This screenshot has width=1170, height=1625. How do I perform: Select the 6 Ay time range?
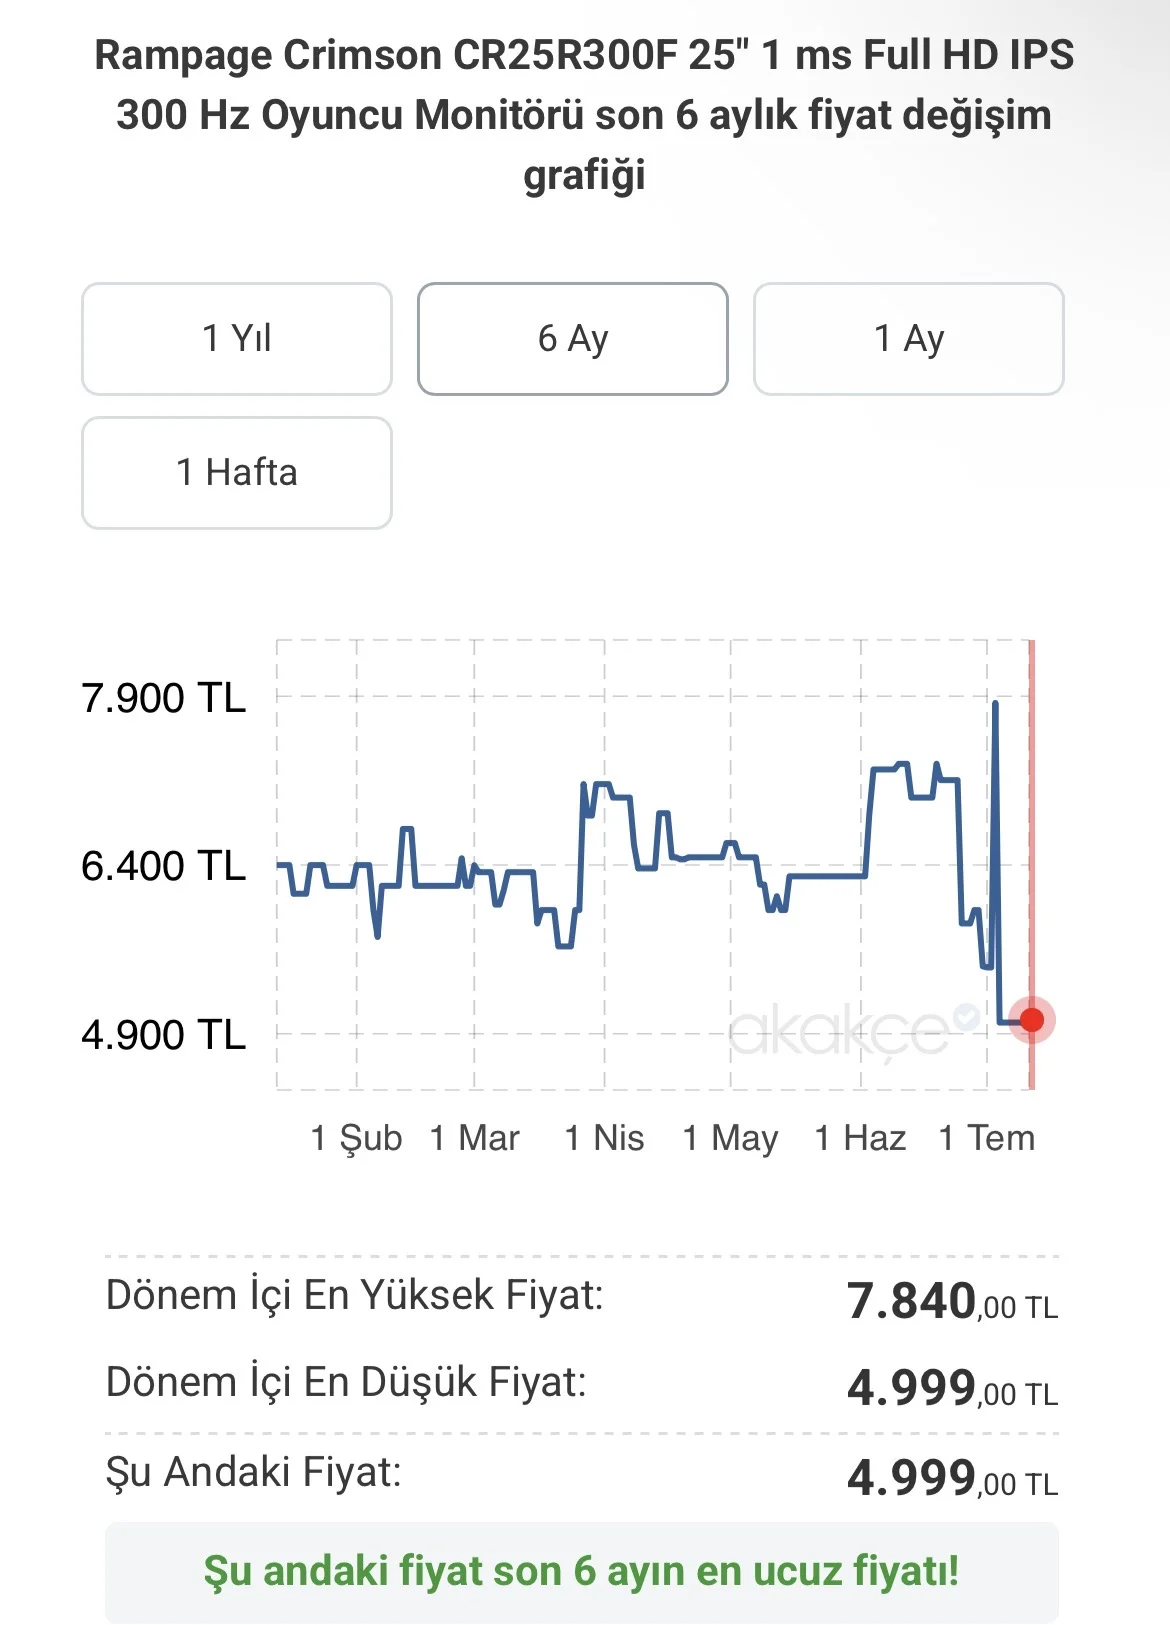(x=573, y=339)
